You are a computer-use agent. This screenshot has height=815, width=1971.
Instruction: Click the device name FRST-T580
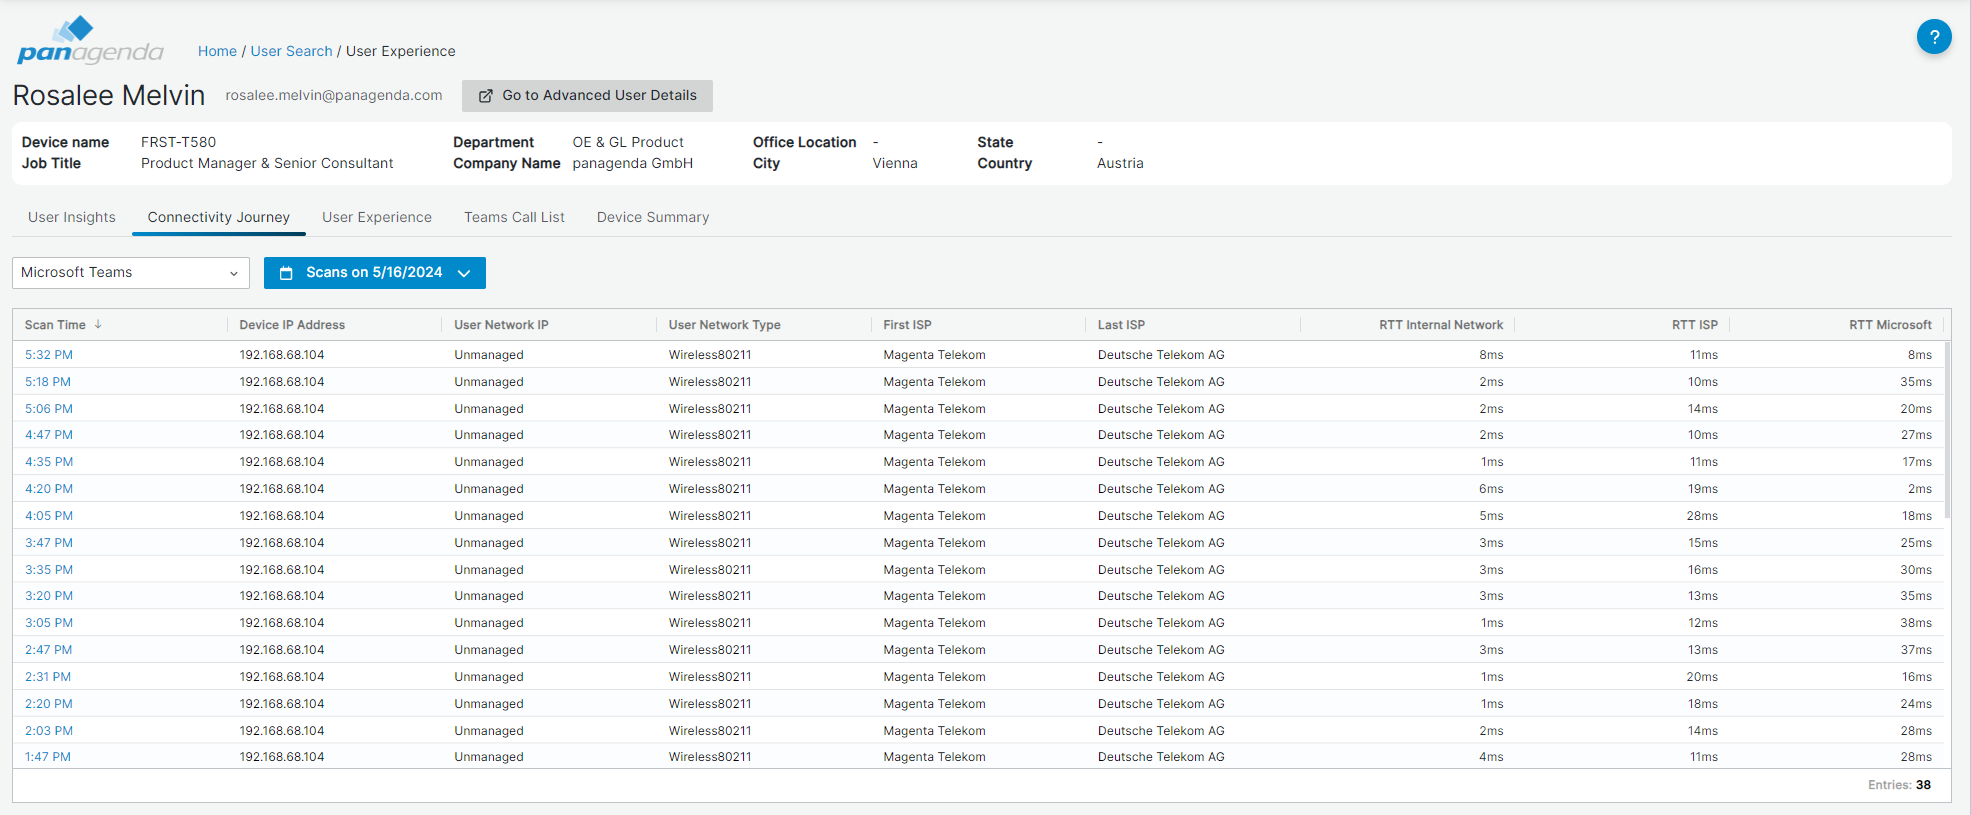pyautogui.click(x=178, y=142)
